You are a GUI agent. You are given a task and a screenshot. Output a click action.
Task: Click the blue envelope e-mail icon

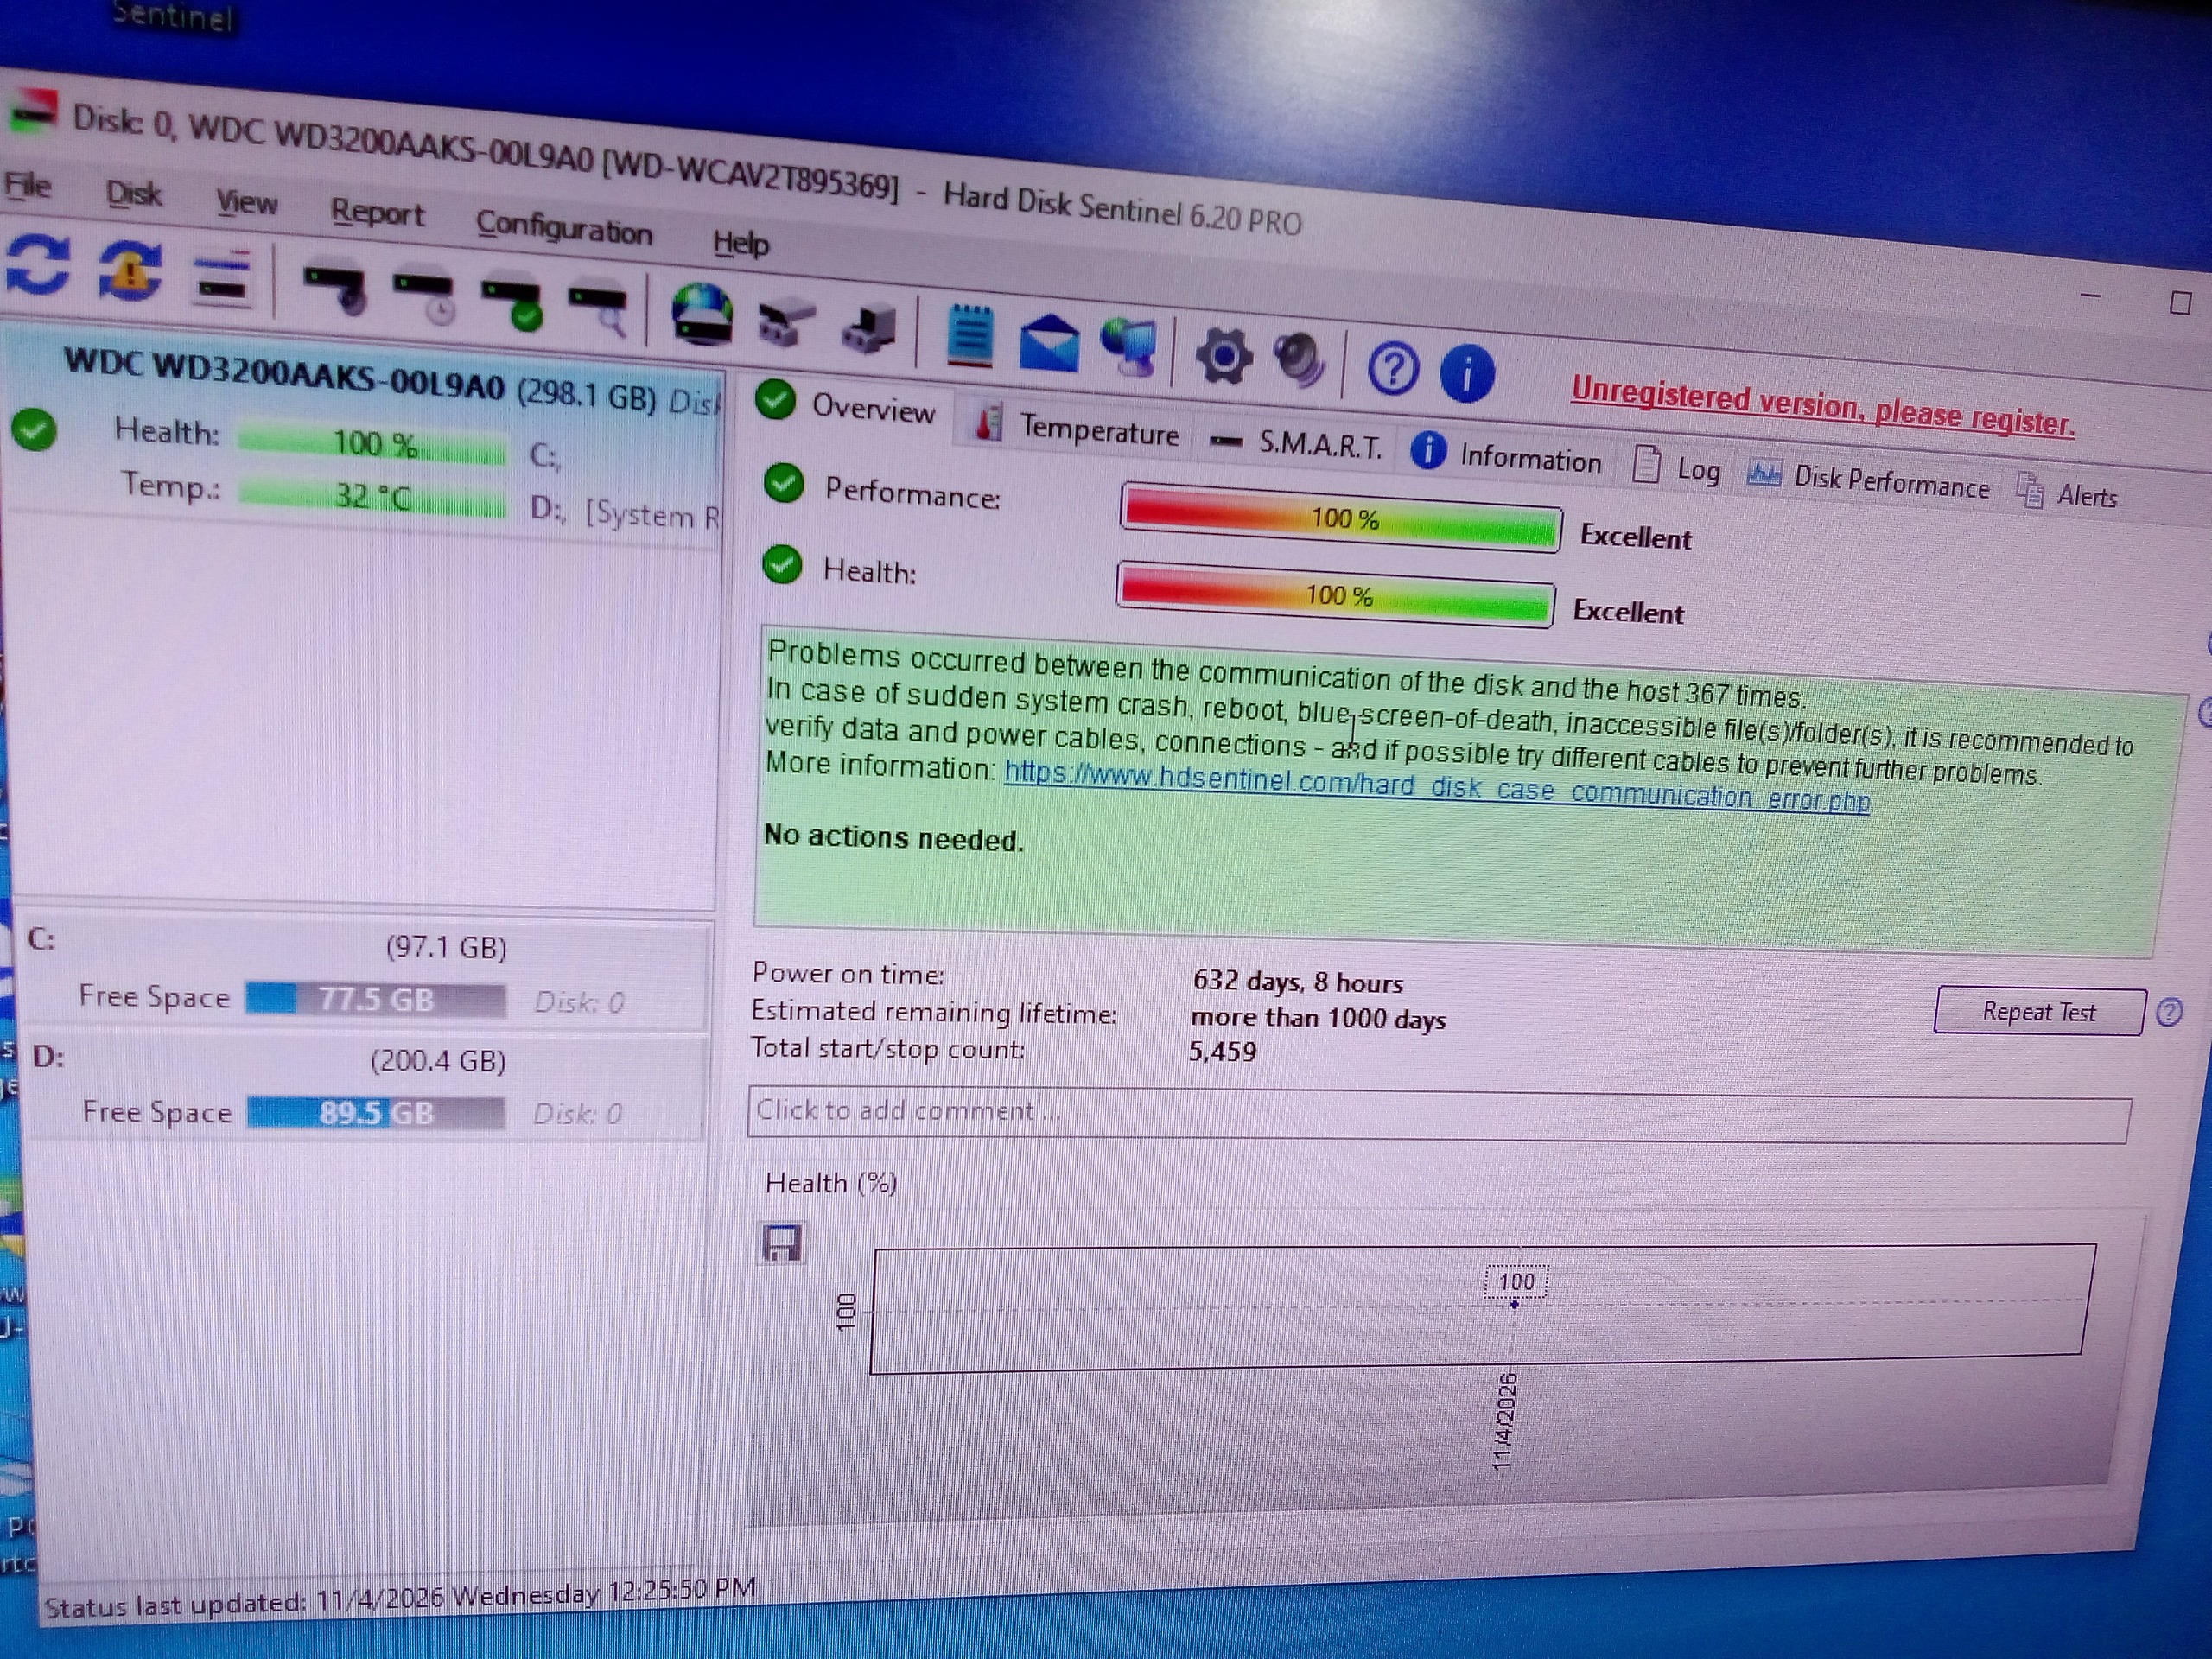[1048, 343]
